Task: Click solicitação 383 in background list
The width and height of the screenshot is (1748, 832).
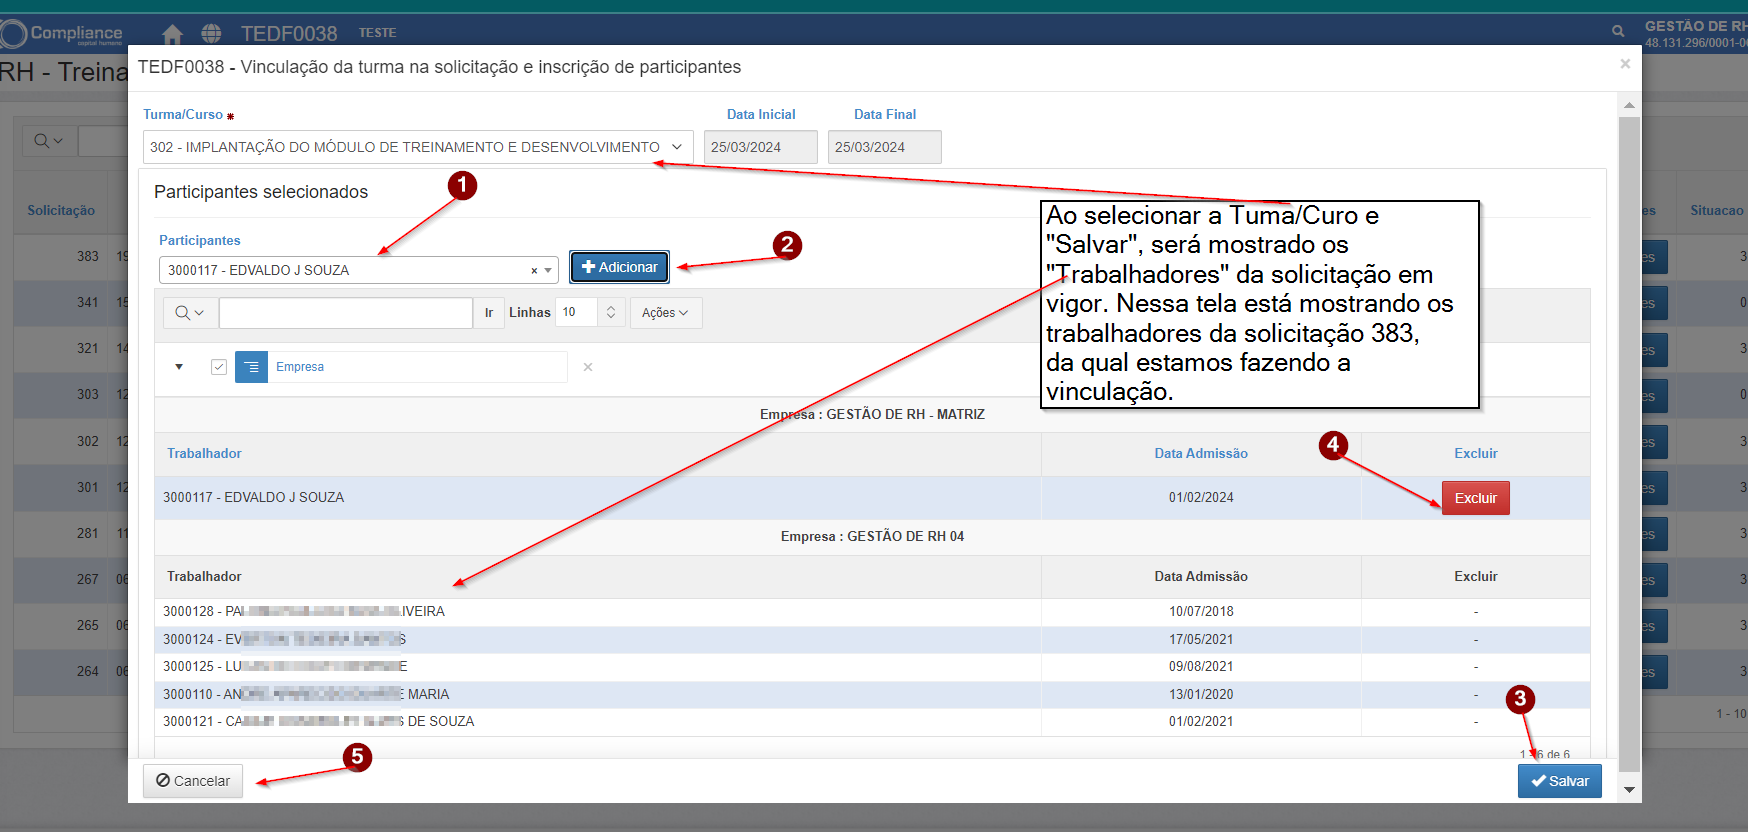Action: 88,256
